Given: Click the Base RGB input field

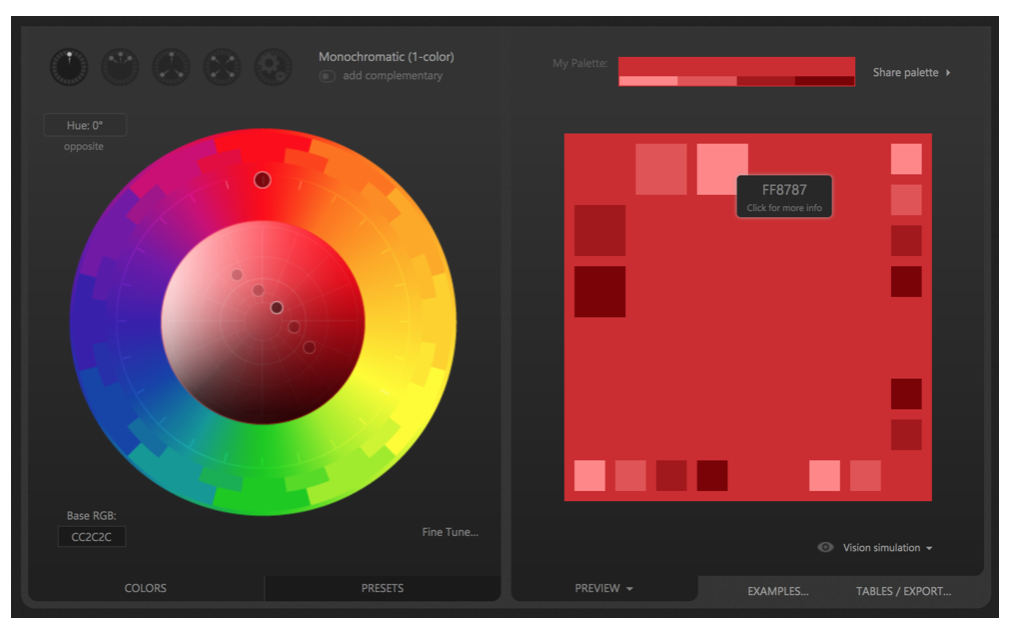Looking at the screenshot, I should click(90, 536).
